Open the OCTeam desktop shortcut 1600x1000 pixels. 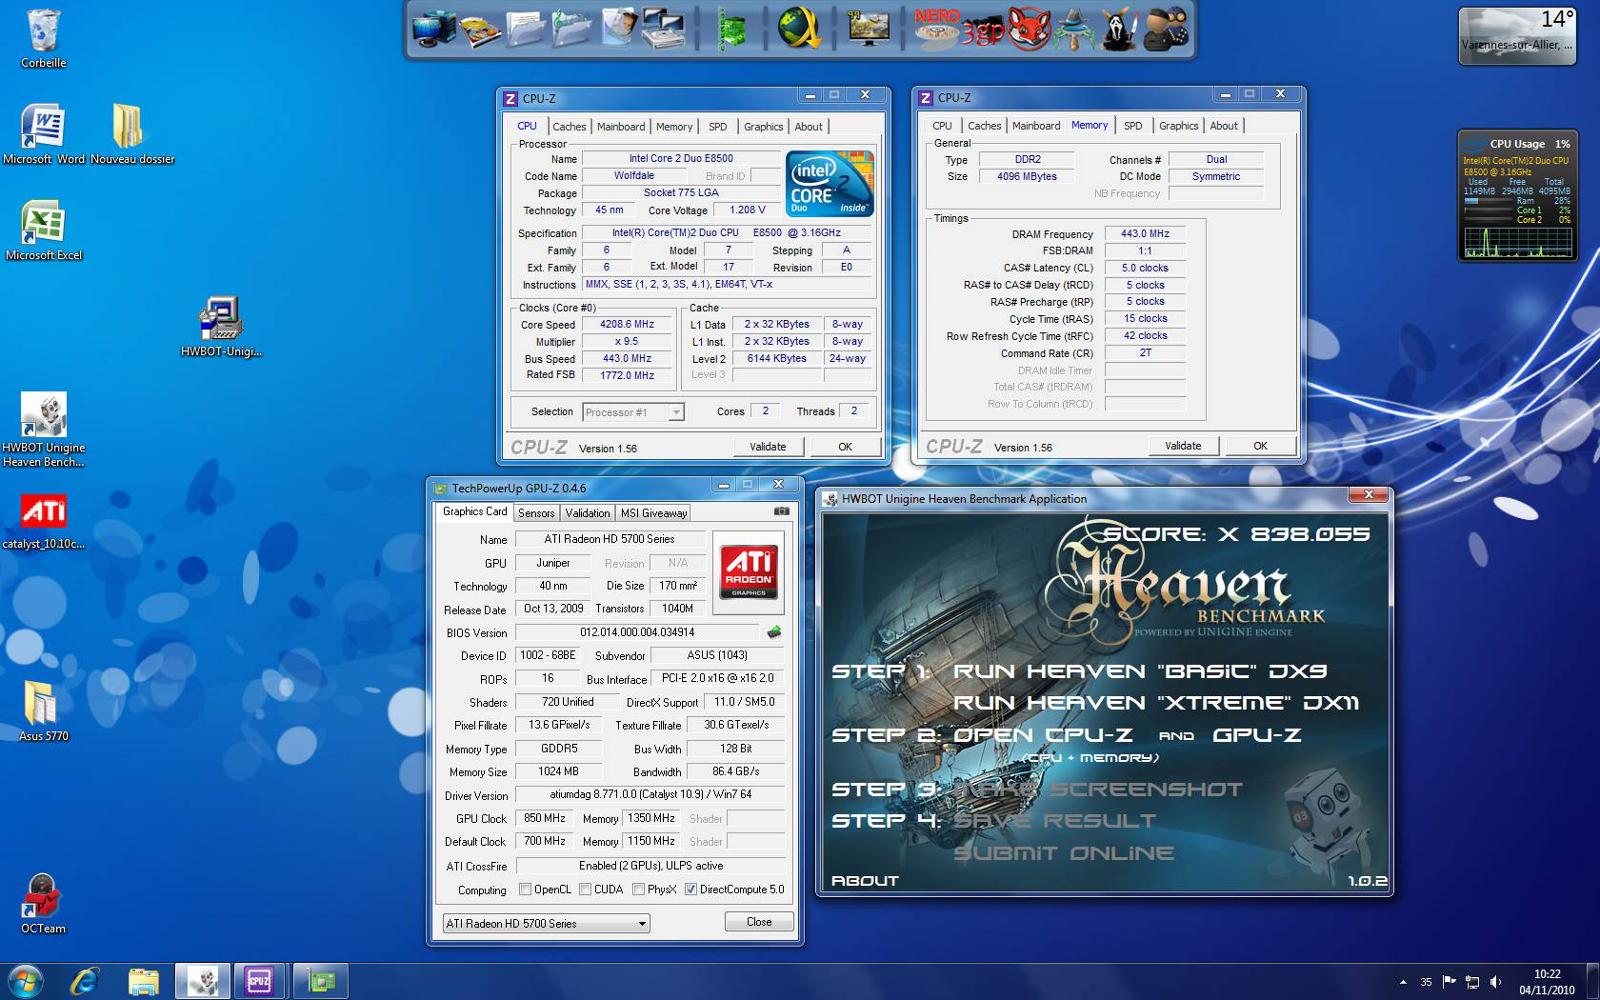coord(43,904)
